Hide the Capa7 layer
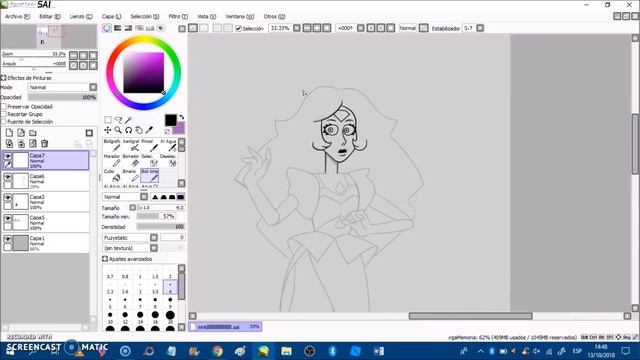Viewport: 640px width, 360px height. coord(8,157)
